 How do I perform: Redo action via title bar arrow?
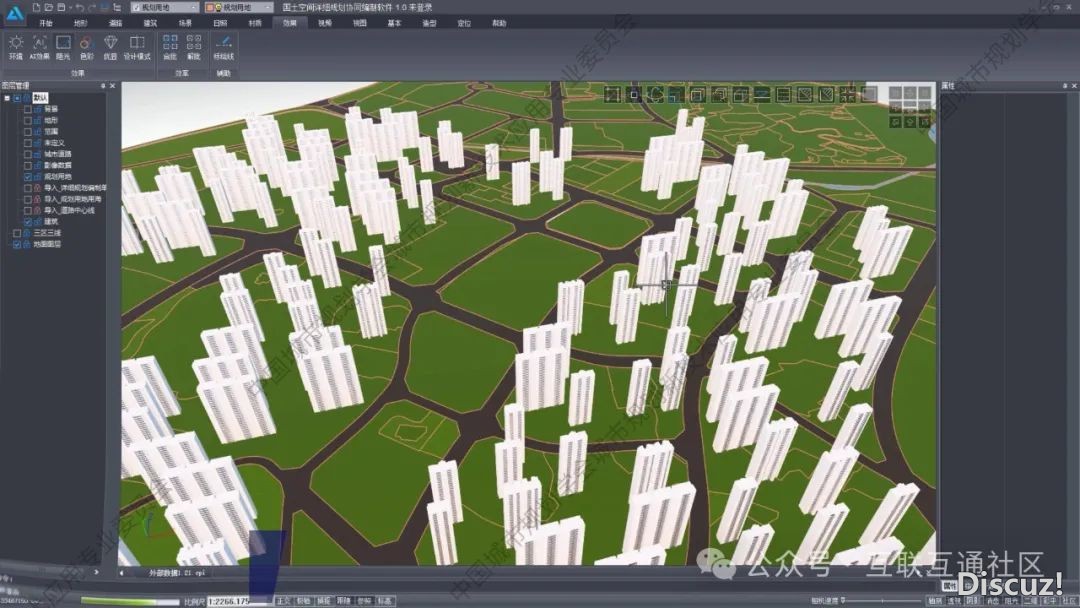point(92,8)
